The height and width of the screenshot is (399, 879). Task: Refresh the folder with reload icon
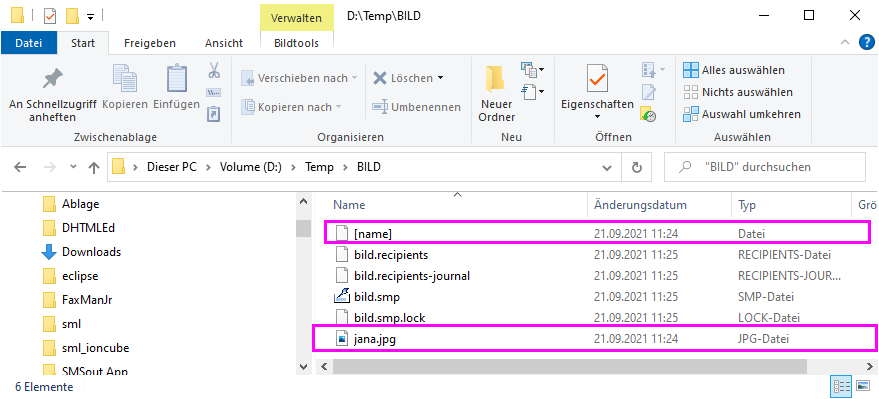pos(636,167)
